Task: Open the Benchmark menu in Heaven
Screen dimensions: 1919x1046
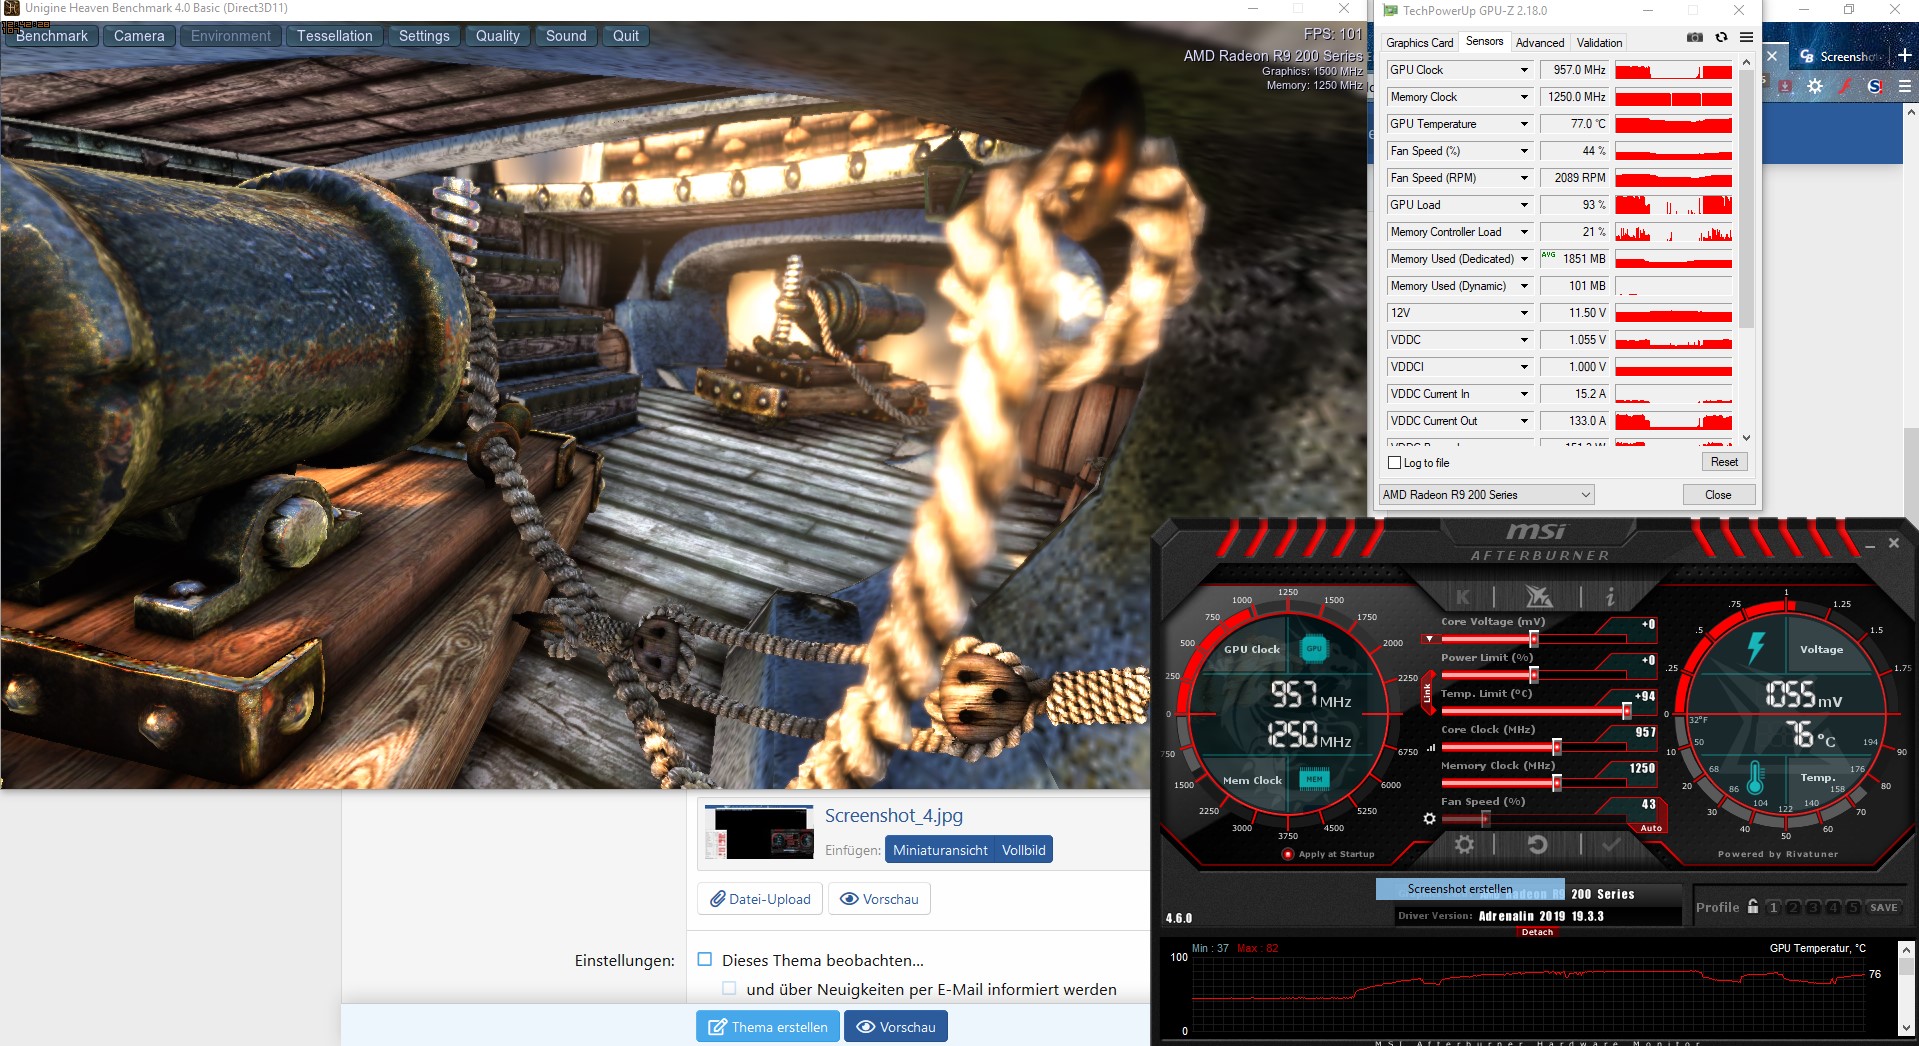Action: [52, 36]
